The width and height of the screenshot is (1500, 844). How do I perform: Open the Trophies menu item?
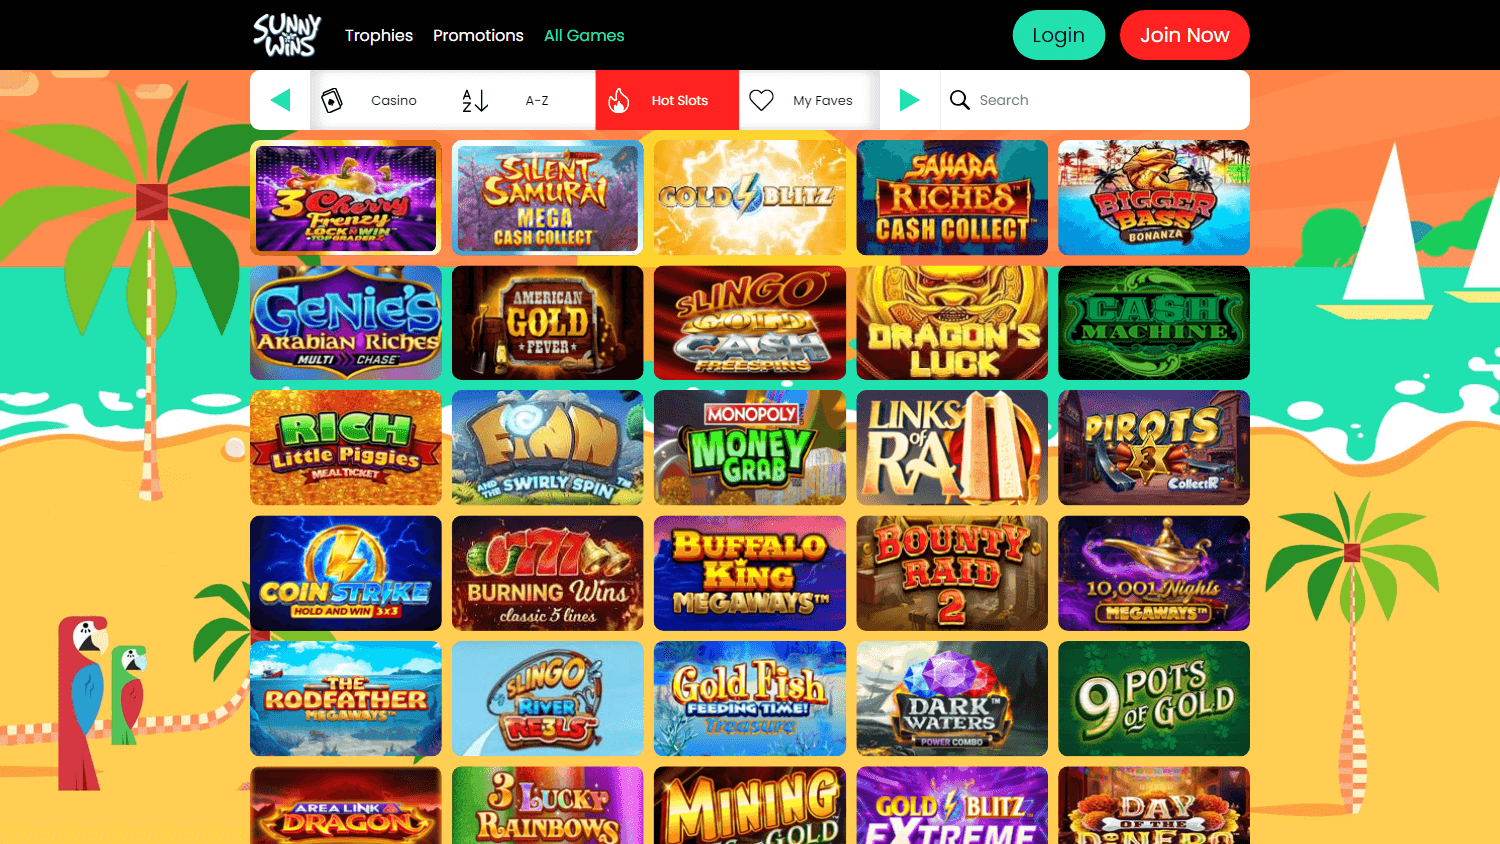pyautogui.click(x=379, y=35)
